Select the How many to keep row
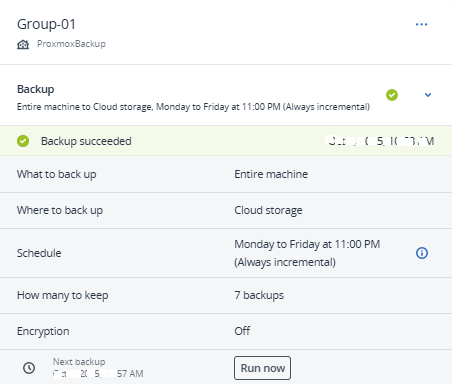The height and width of the screenshot is (384, 452). coord(226,295)
